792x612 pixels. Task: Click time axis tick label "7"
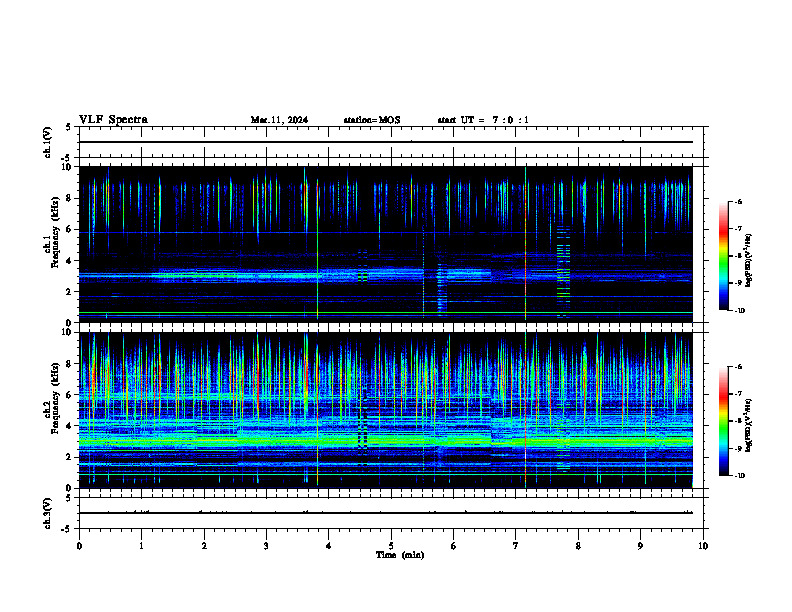516,546
